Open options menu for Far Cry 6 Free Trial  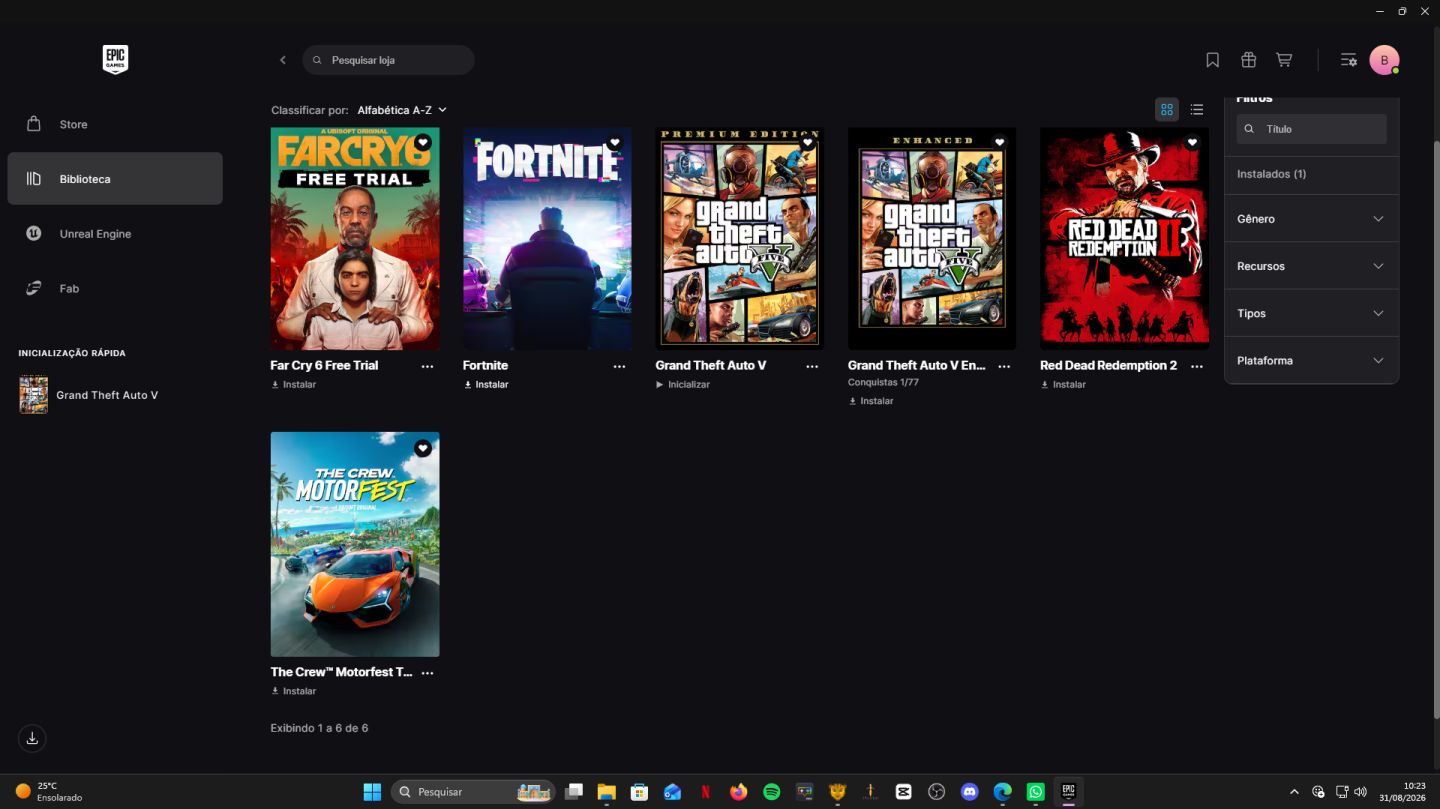point(427,366)
